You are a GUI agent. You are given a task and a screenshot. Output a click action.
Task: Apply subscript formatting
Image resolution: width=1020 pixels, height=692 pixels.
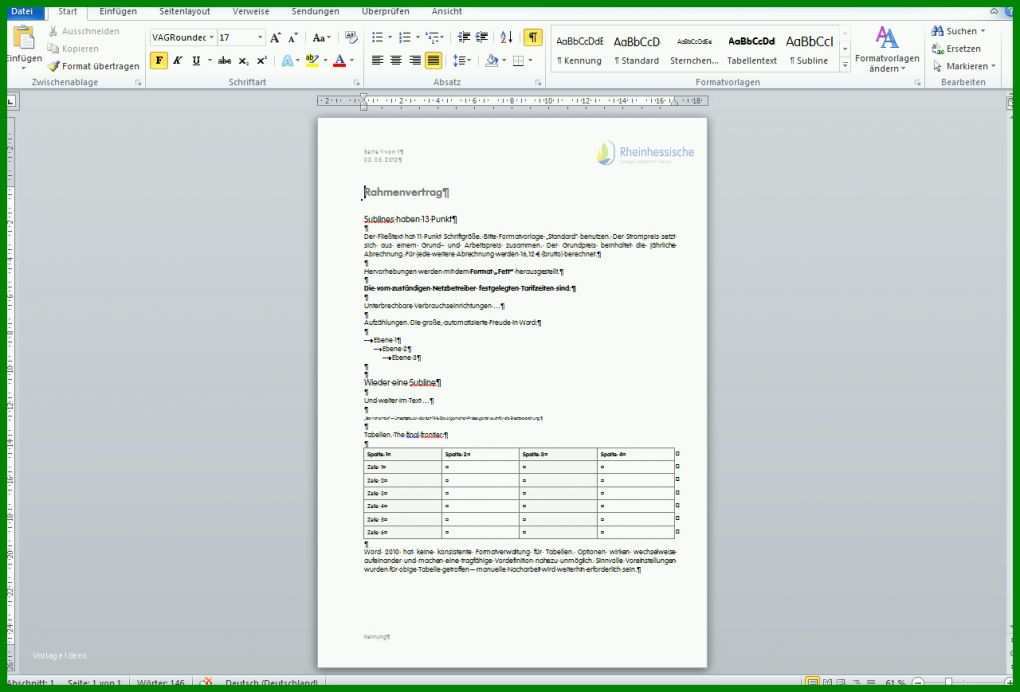coord(243,60)
